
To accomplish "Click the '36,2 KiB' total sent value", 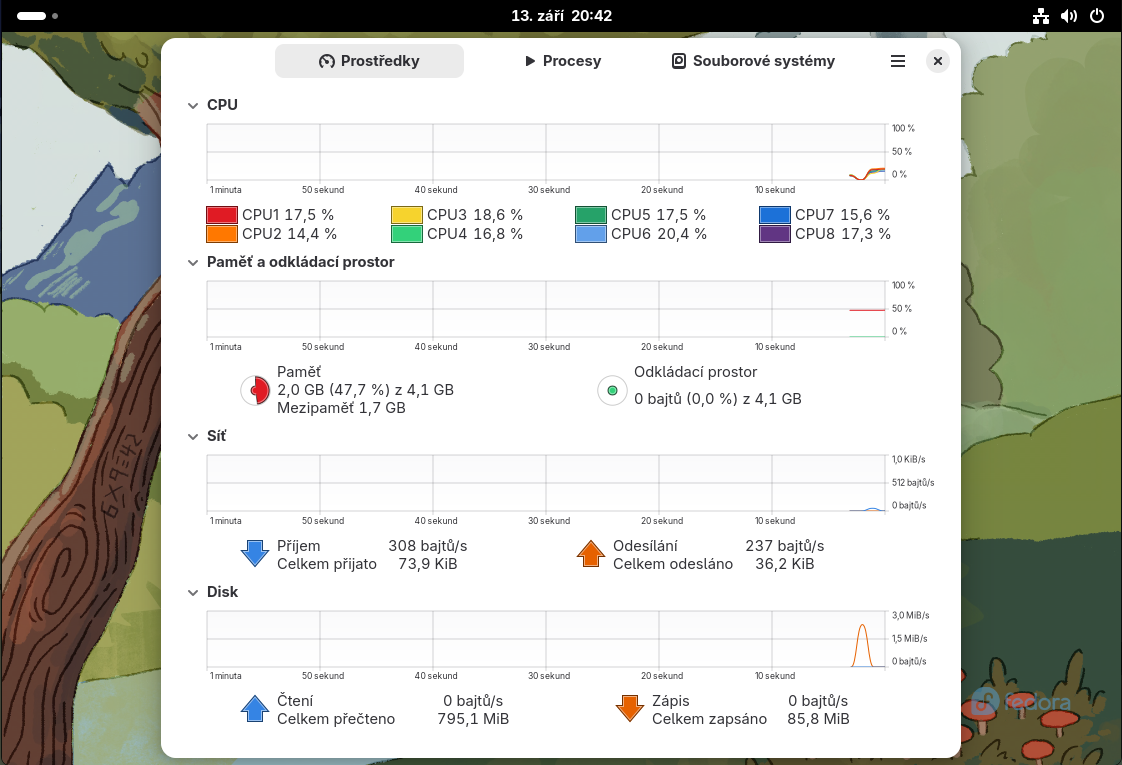I will (x=785, y=564).
